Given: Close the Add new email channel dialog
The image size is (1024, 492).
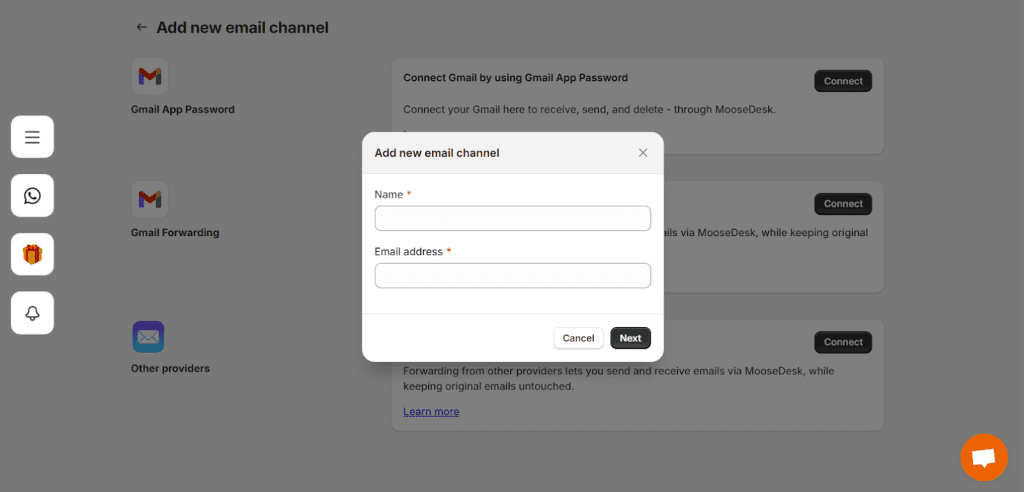Looking at the screenshot, I should 643,153.
